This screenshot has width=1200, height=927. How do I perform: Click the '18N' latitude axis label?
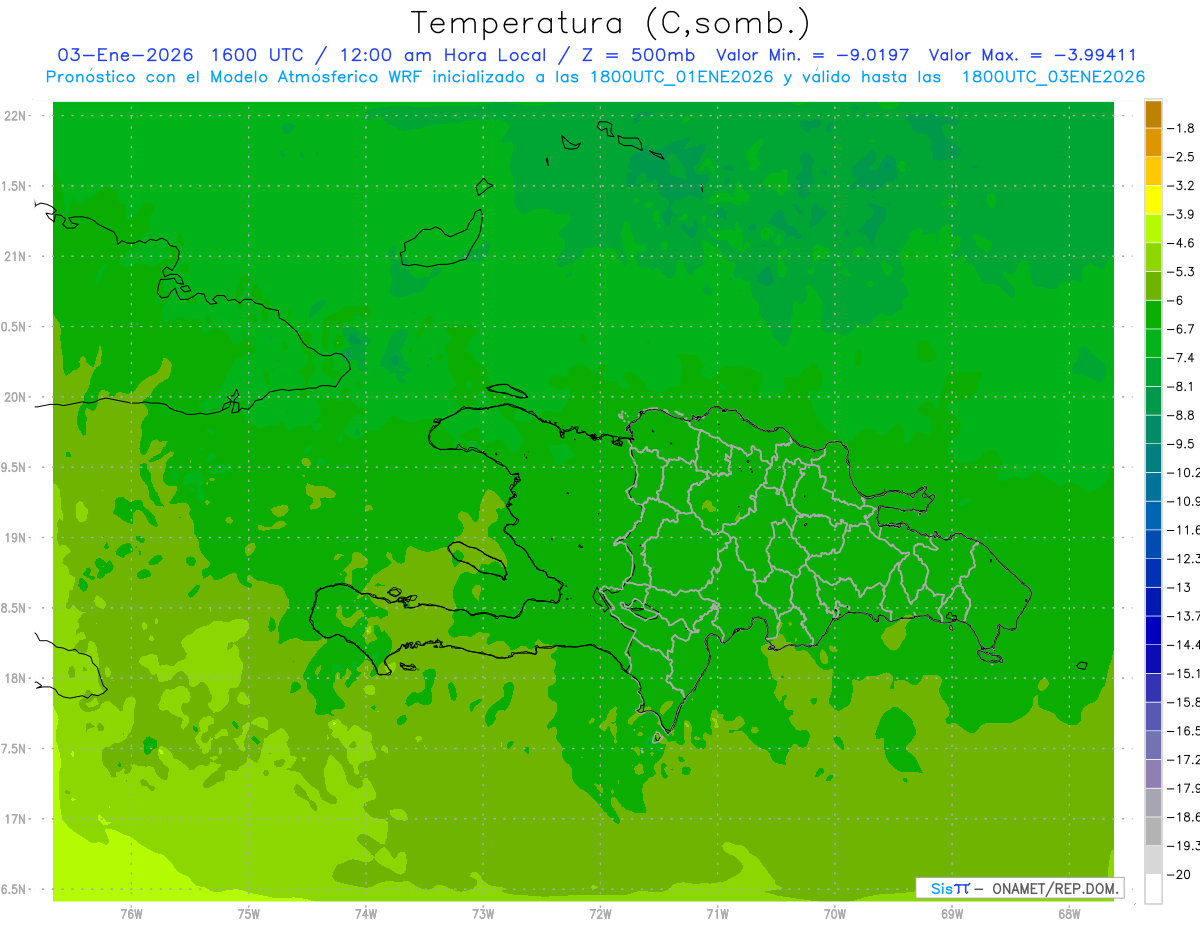(x=16, y=678)
